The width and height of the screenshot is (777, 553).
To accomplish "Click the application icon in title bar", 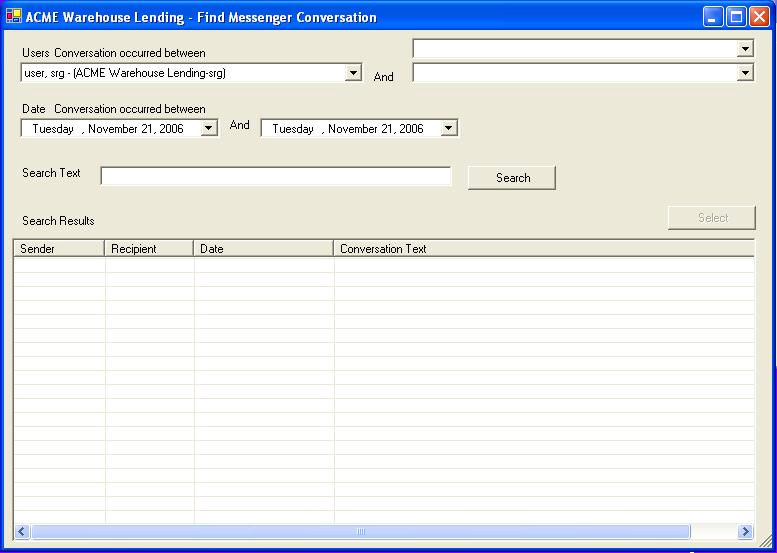I will click(x=14, y=16).
